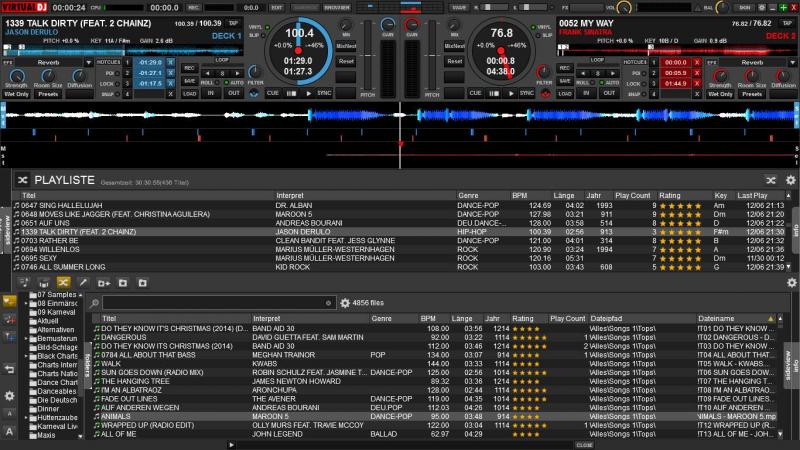Toggle SLIP mode on deck 2
This screenshot has width=800, height=450.
[x=538, y=35]
